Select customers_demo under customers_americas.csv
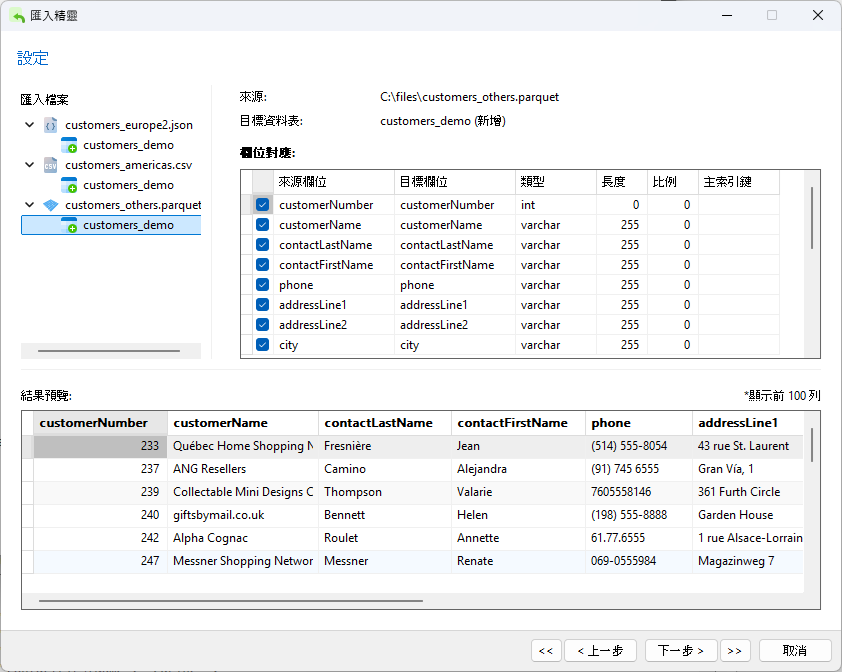This screenshot has height=672, width=842. [x=128, y=185]
